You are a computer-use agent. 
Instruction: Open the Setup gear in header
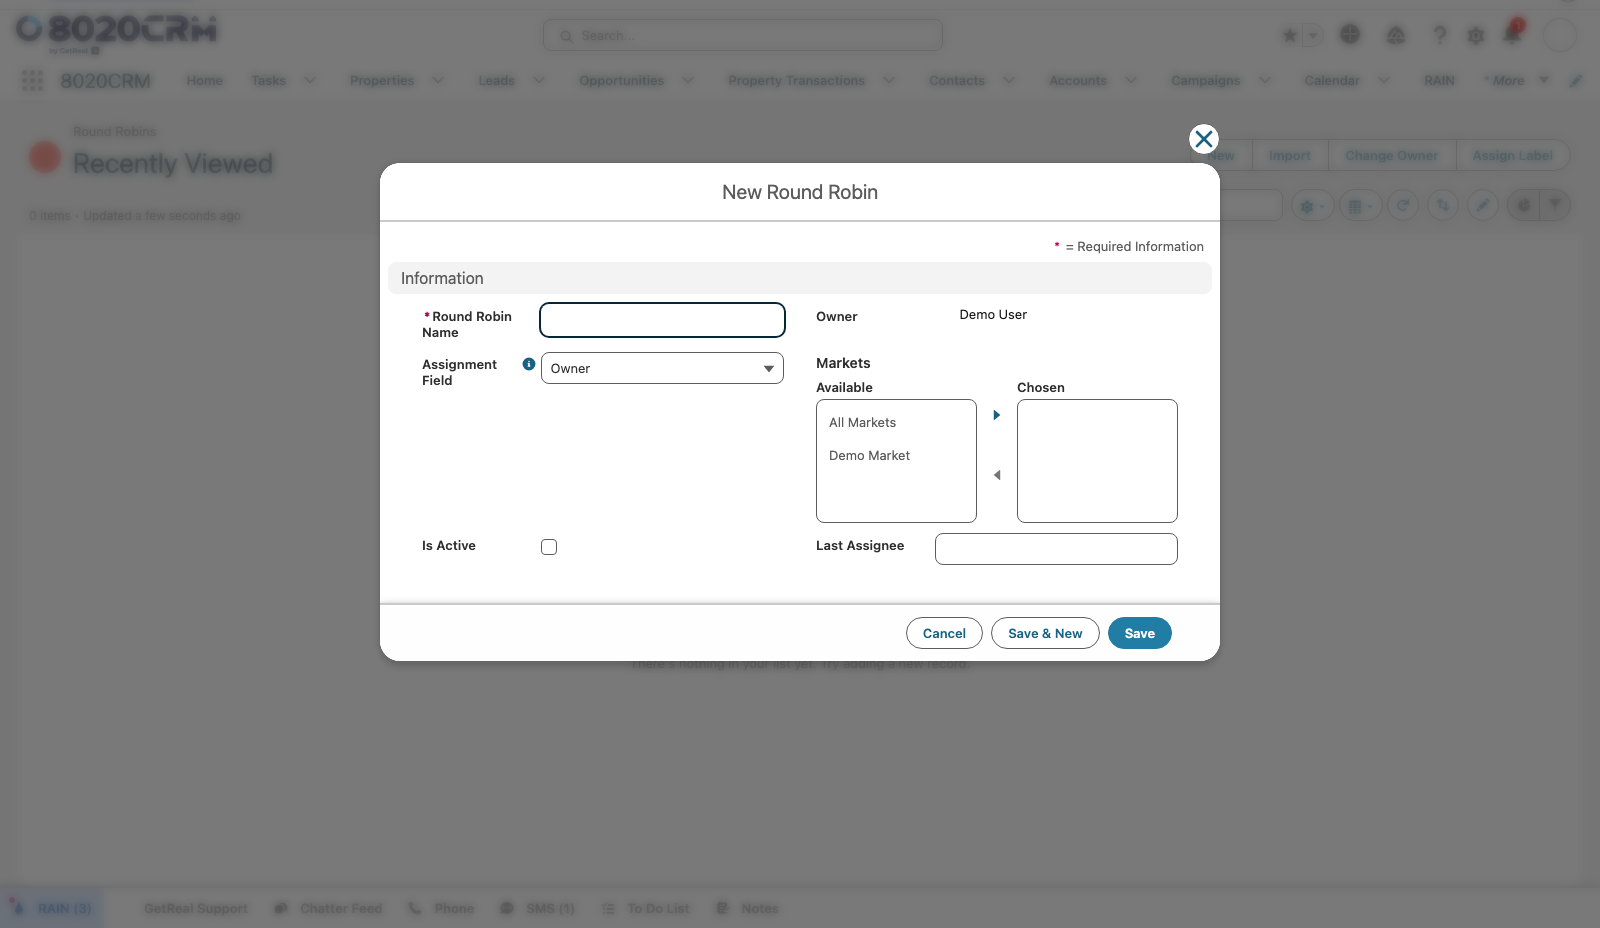pos(1476,36)
